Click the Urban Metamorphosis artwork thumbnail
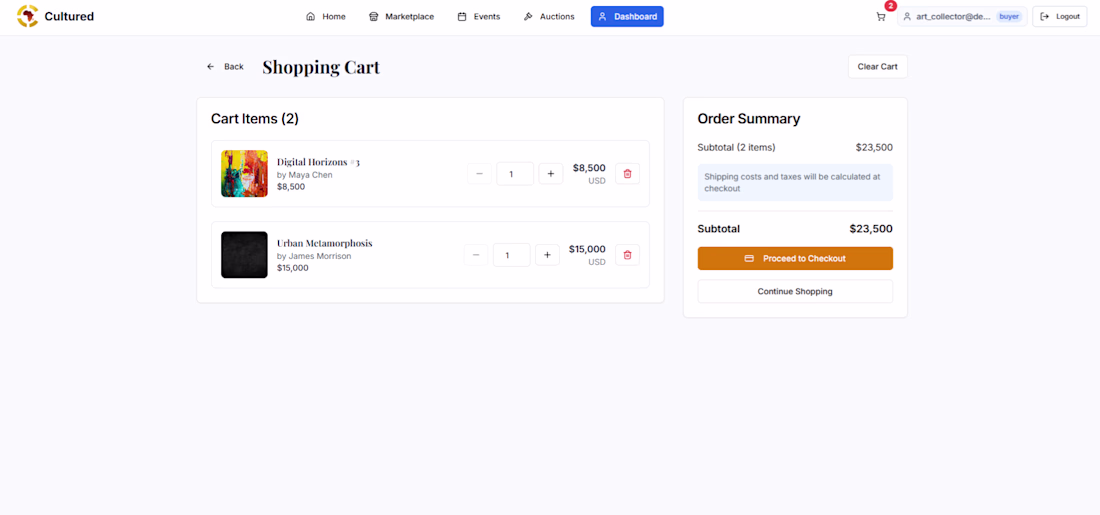 coord(244,255)
